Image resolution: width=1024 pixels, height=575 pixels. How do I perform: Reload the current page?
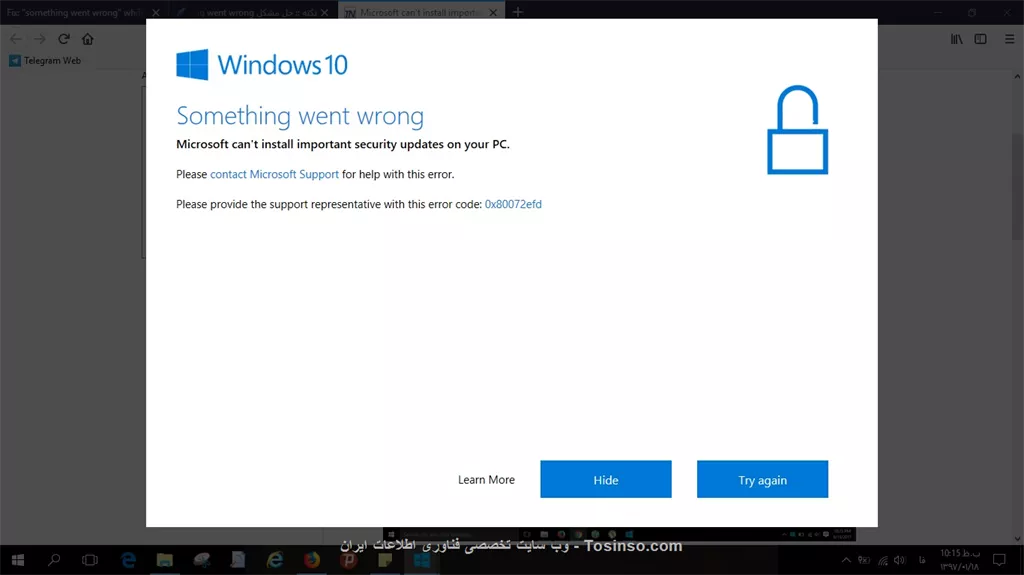[x=64, y=39]
